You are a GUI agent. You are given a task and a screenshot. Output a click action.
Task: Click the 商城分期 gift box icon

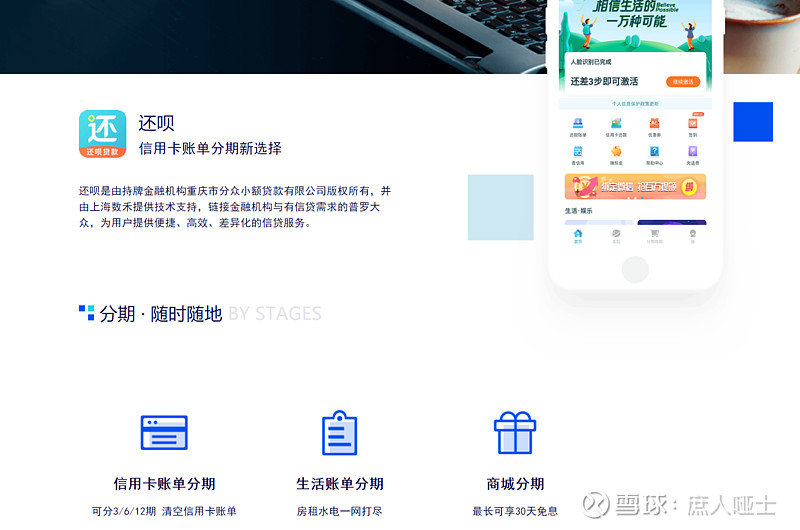click(515, 433)
